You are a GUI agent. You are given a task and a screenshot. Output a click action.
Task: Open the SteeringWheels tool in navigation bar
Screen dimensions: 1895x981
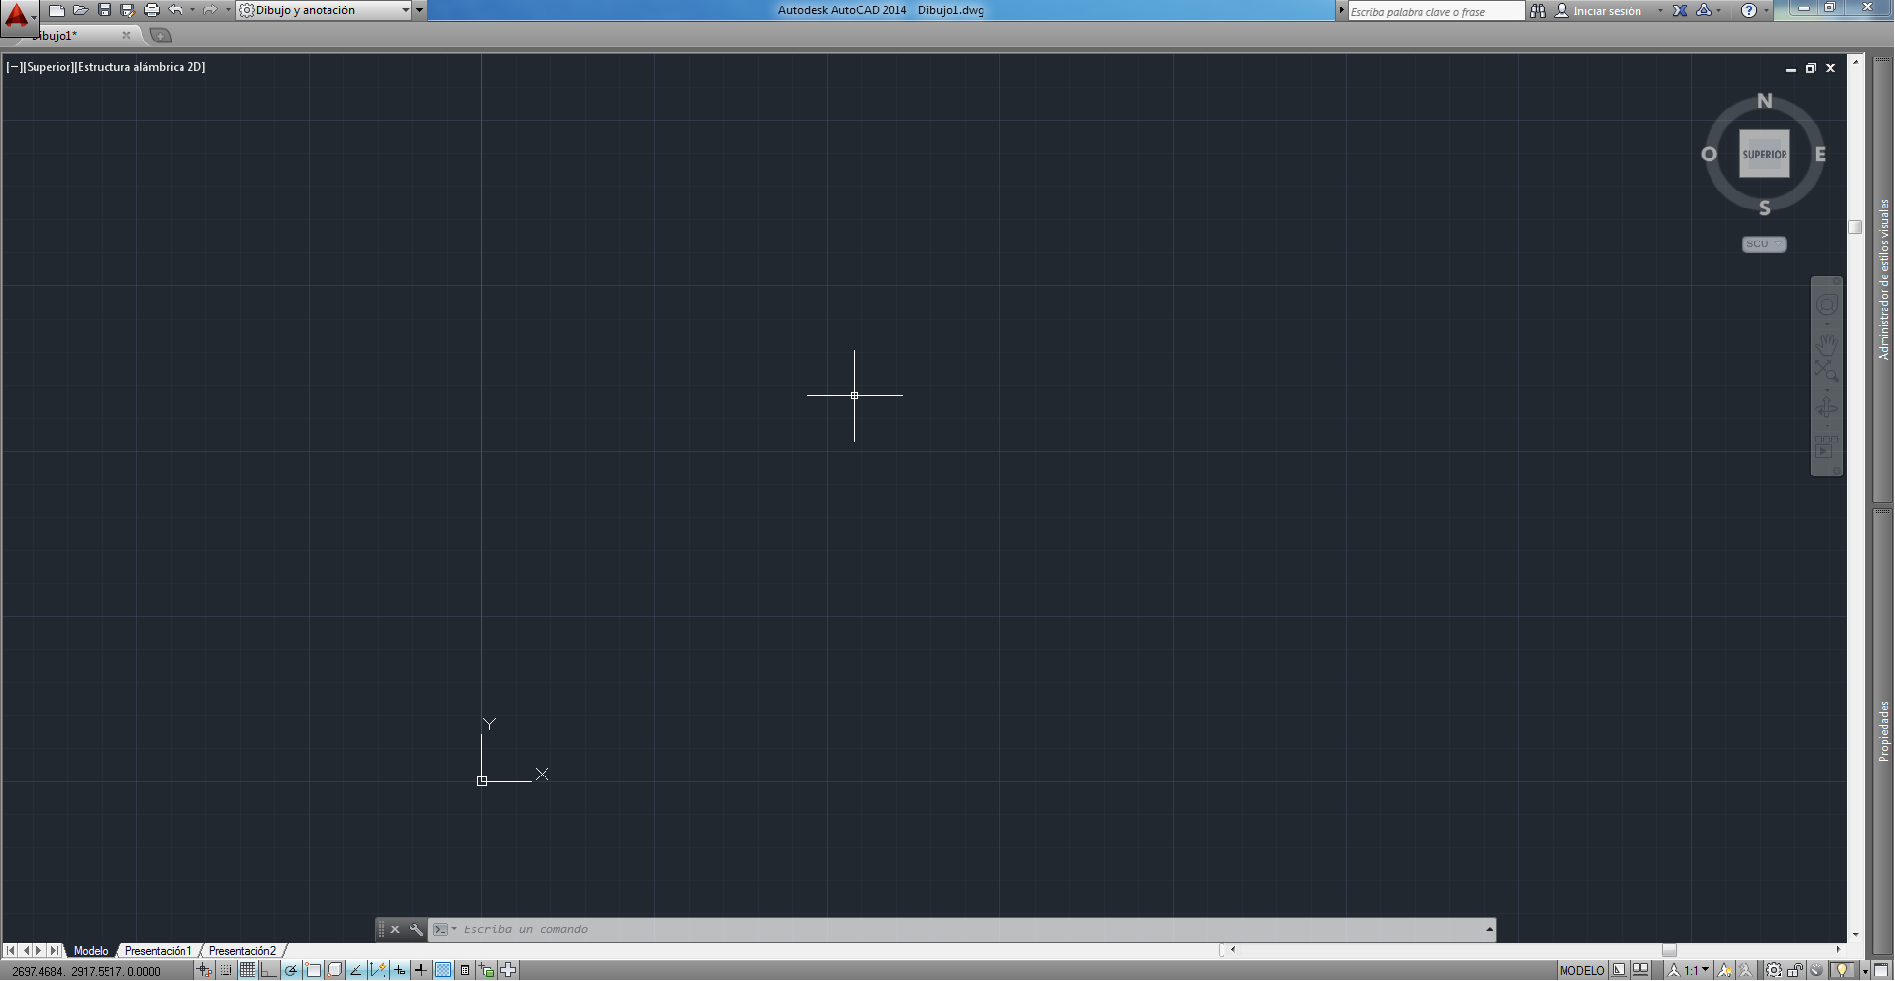1827,305
